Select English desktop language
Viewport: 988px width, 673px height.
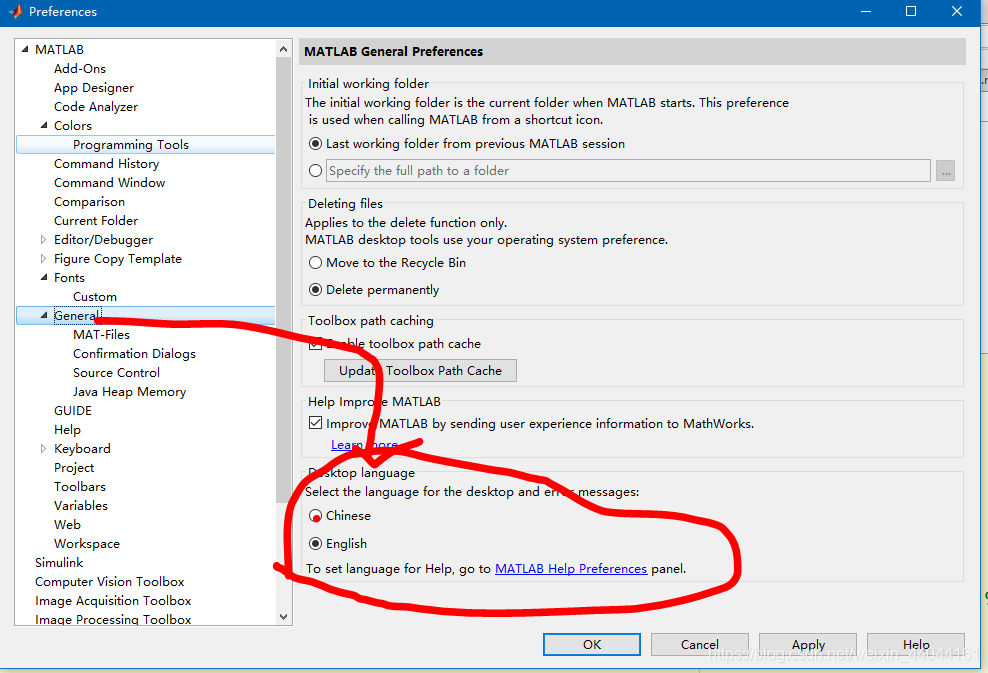[x=316, y=543]
